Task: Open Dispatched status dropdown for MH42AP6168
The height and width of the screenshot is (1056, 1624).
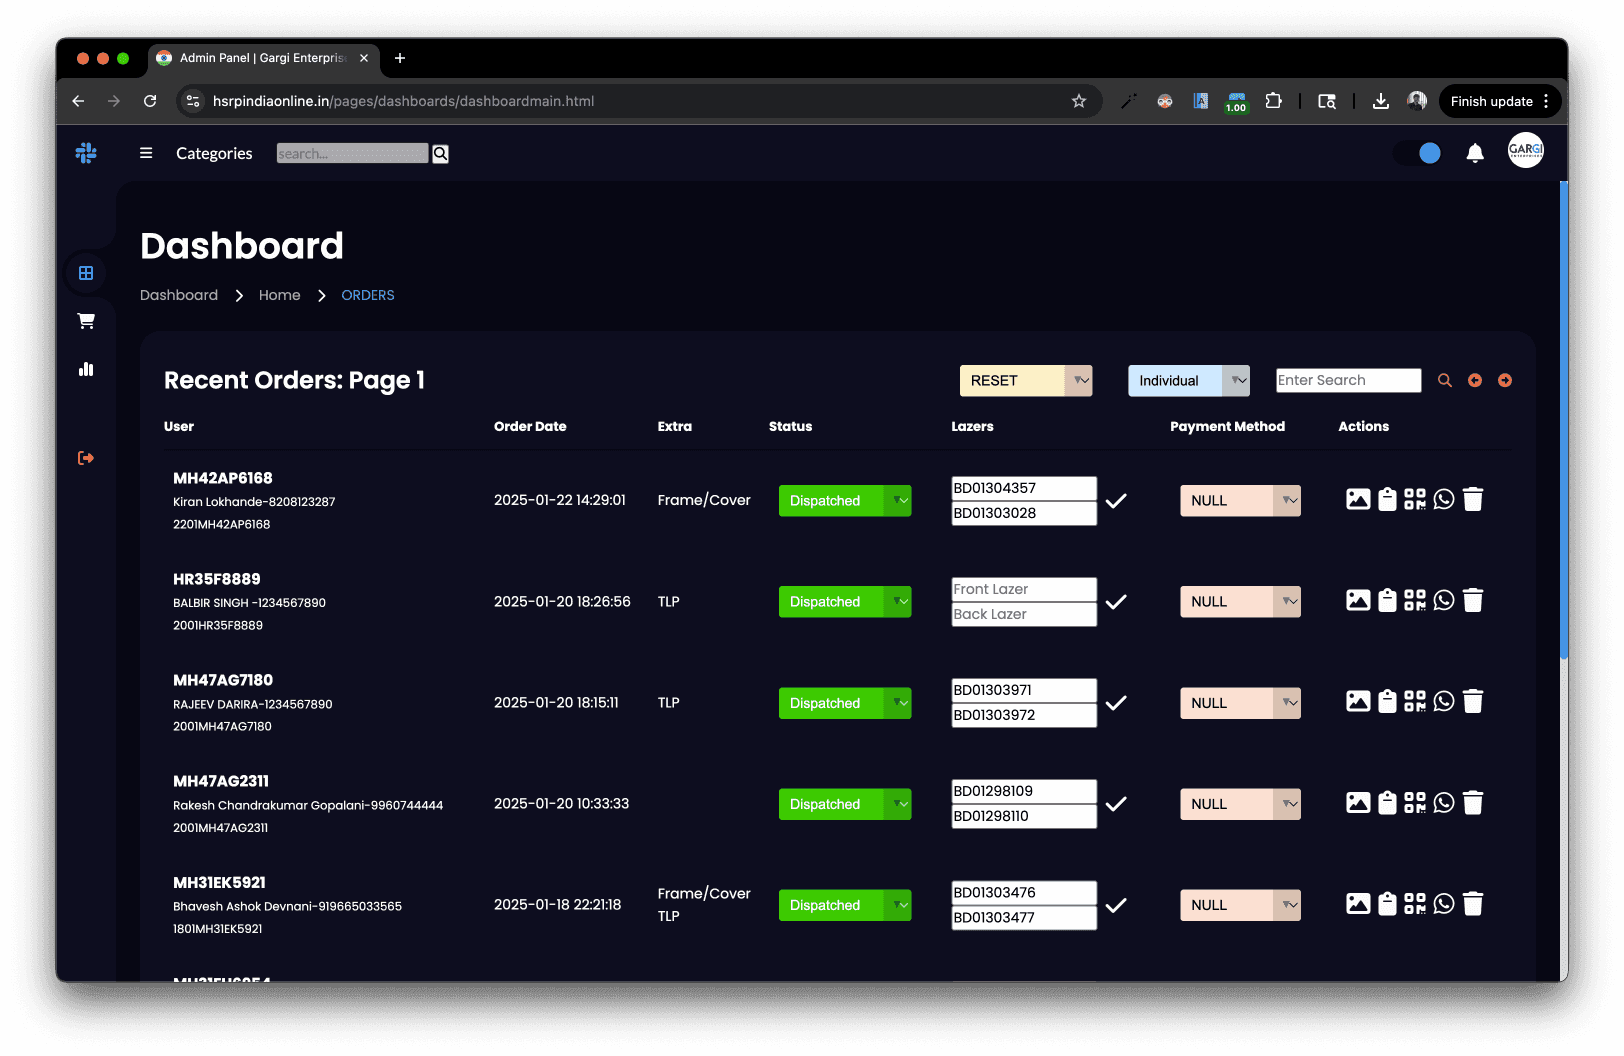Action: (845, 500)
